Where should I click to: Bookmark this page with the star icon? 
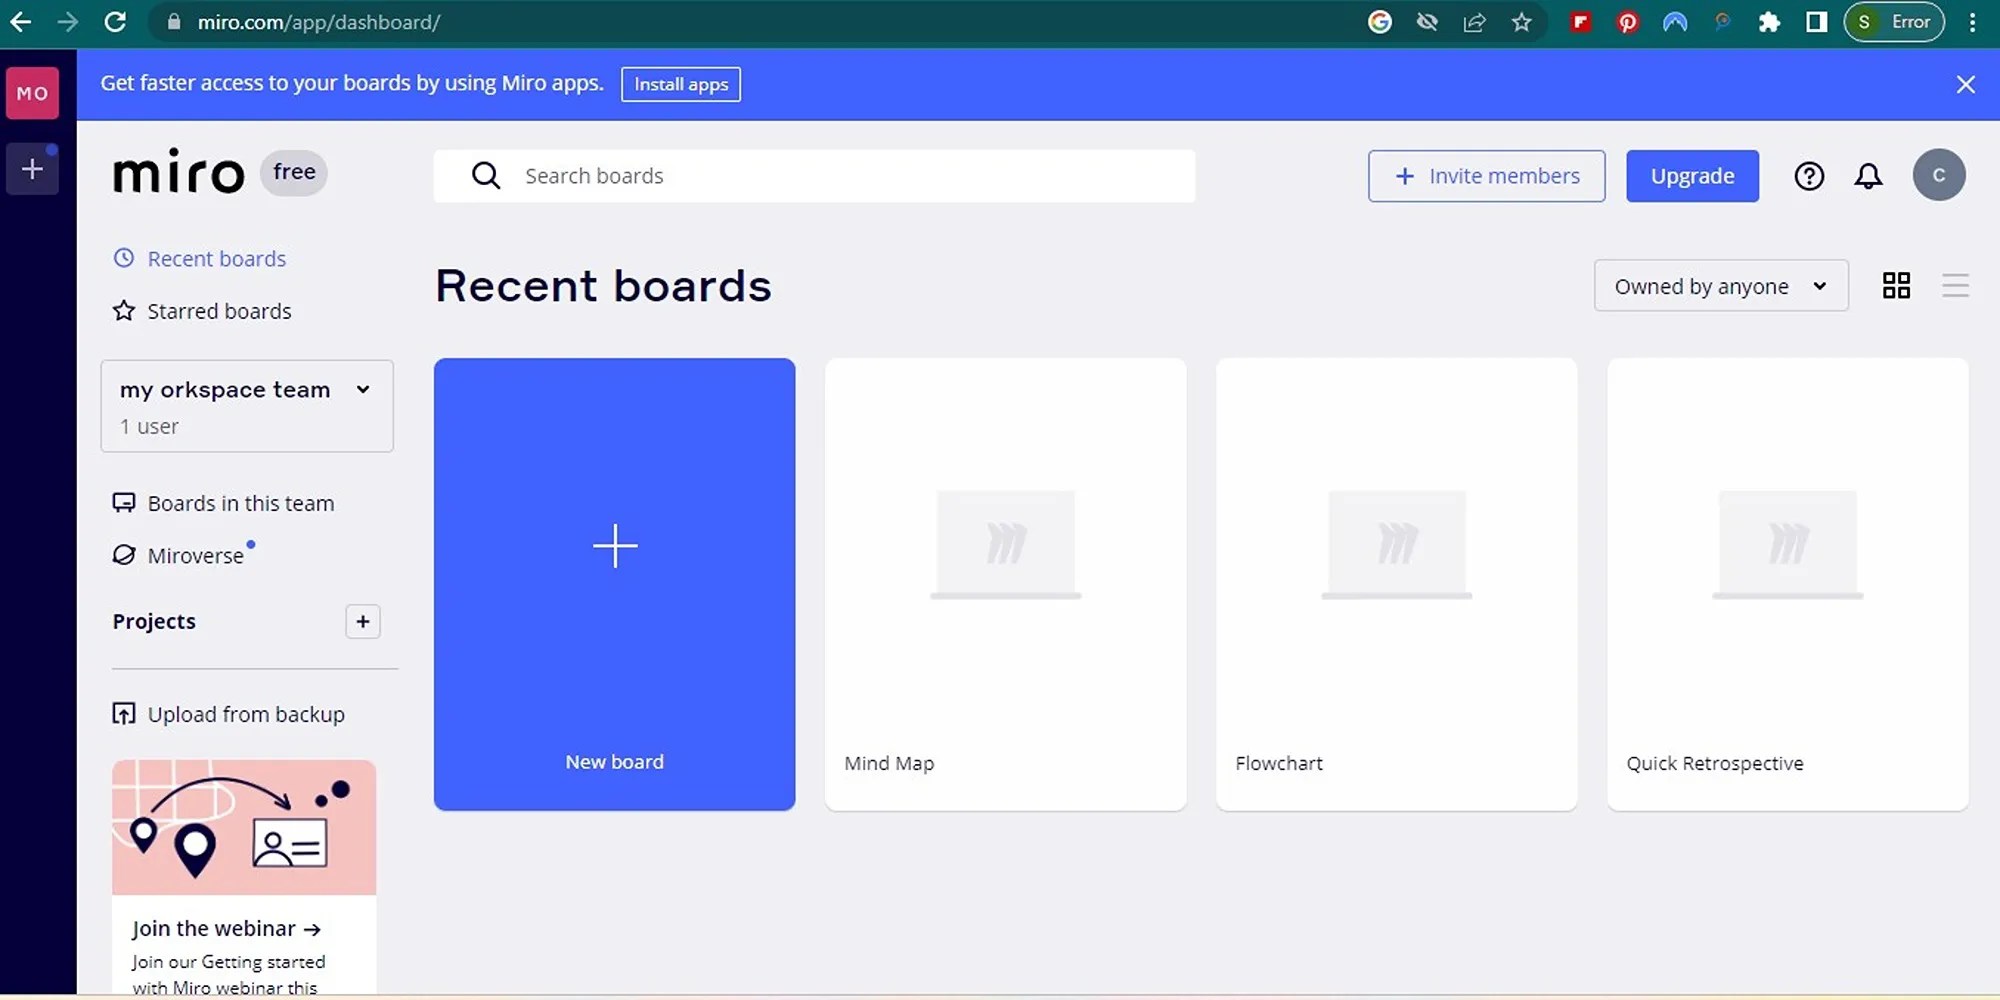[x=1521, y=22]
